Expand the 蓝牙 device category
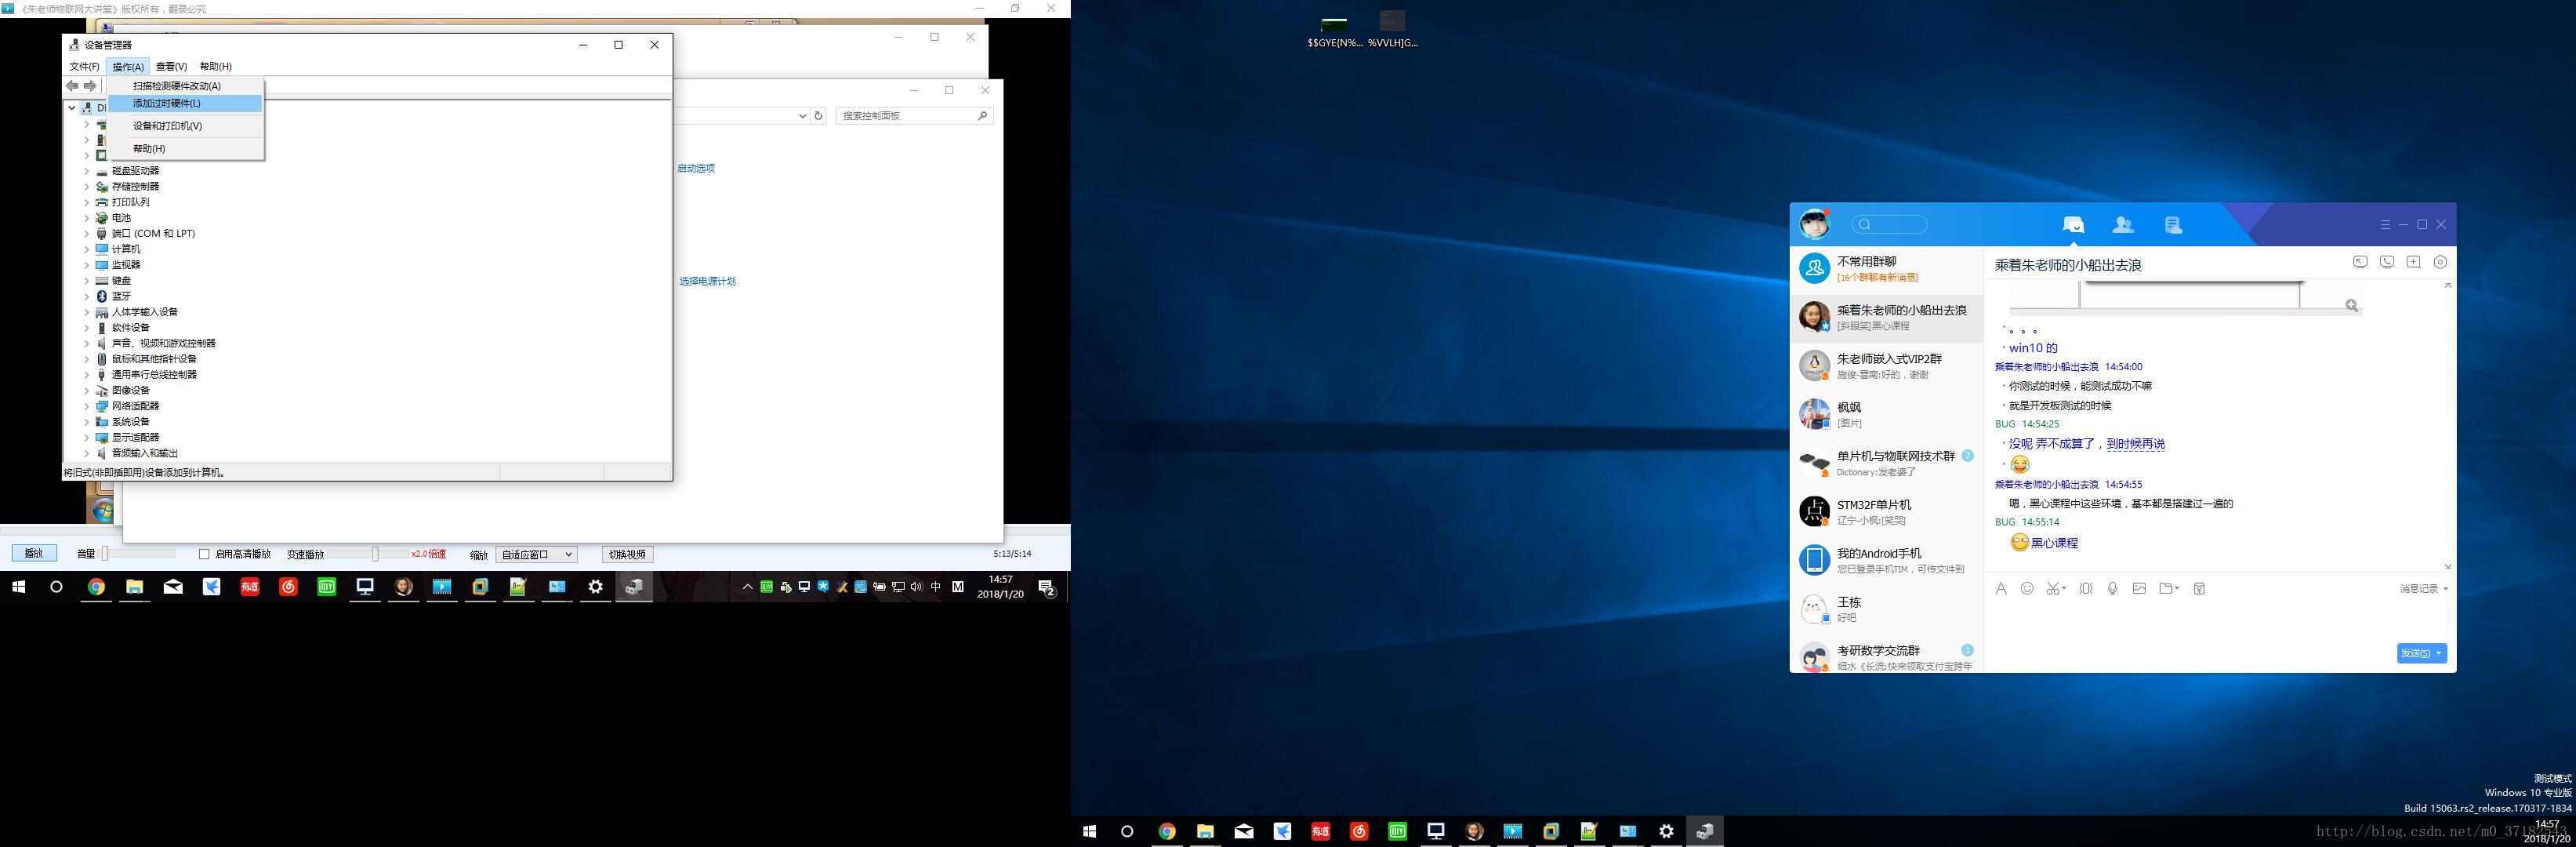Image resolution: width=2576 pixels, height=847 pixels. pyautogui.click(x=86, y=297)
